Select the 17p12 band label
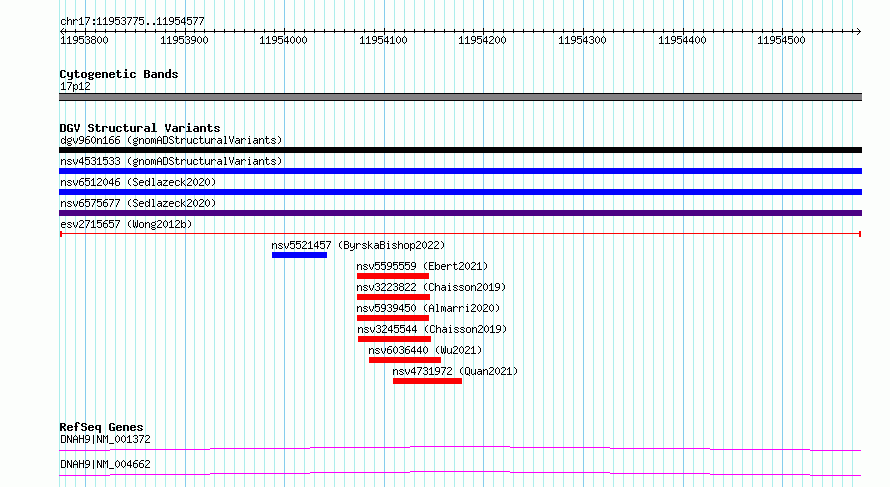Screen dimensions: 890x487 75,86
